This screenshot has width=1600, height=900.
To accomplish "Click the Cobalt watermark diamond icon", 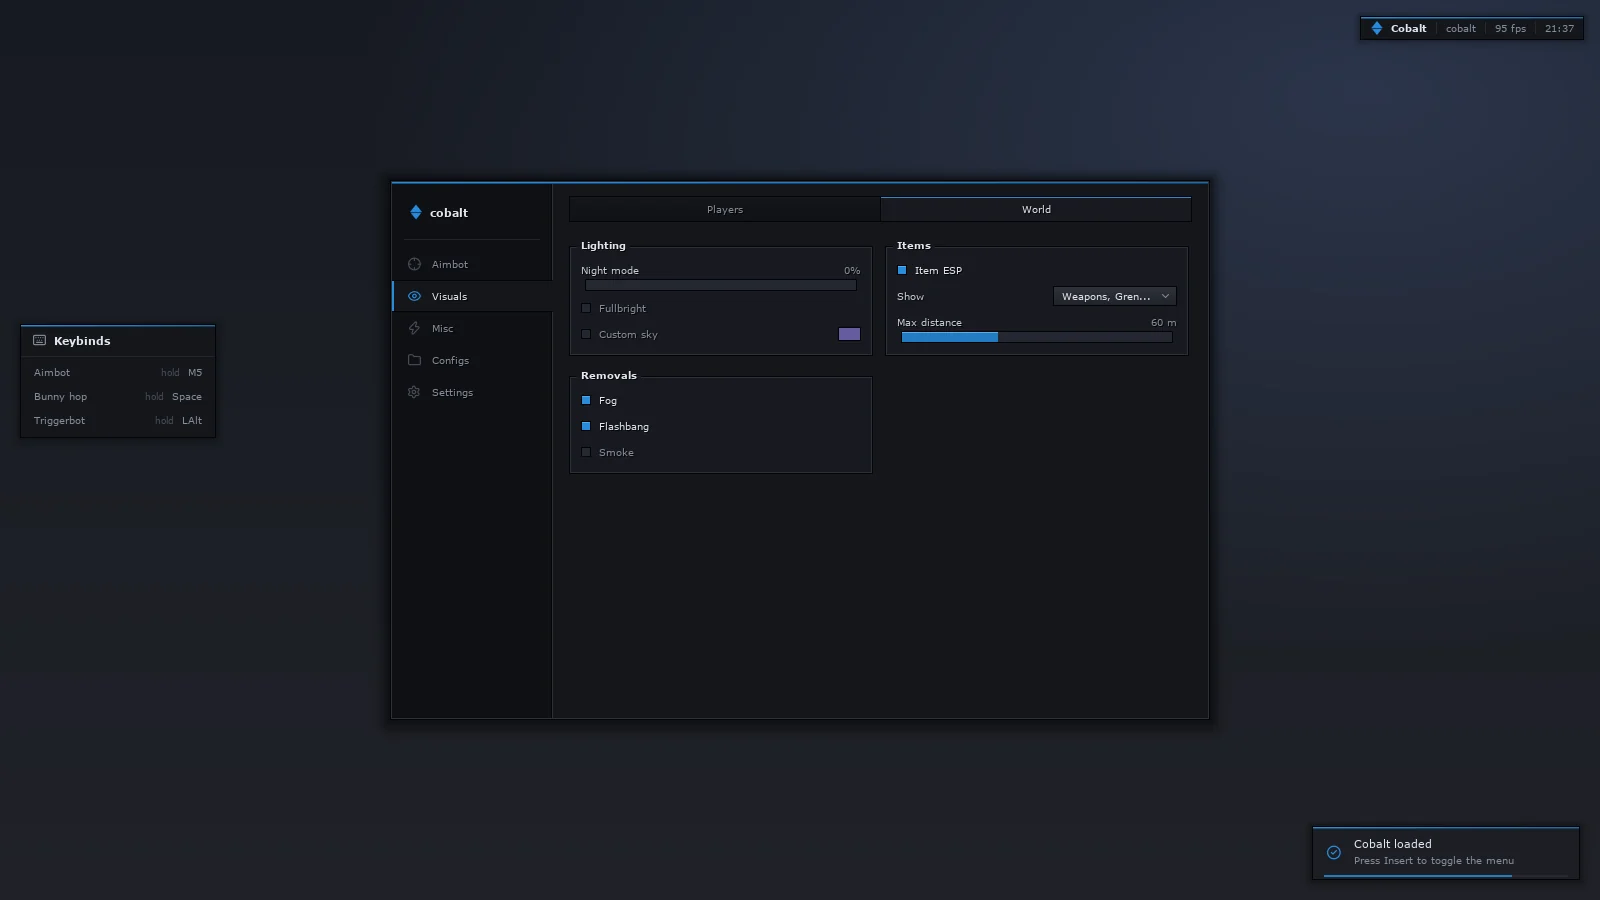I will 1377,28.
